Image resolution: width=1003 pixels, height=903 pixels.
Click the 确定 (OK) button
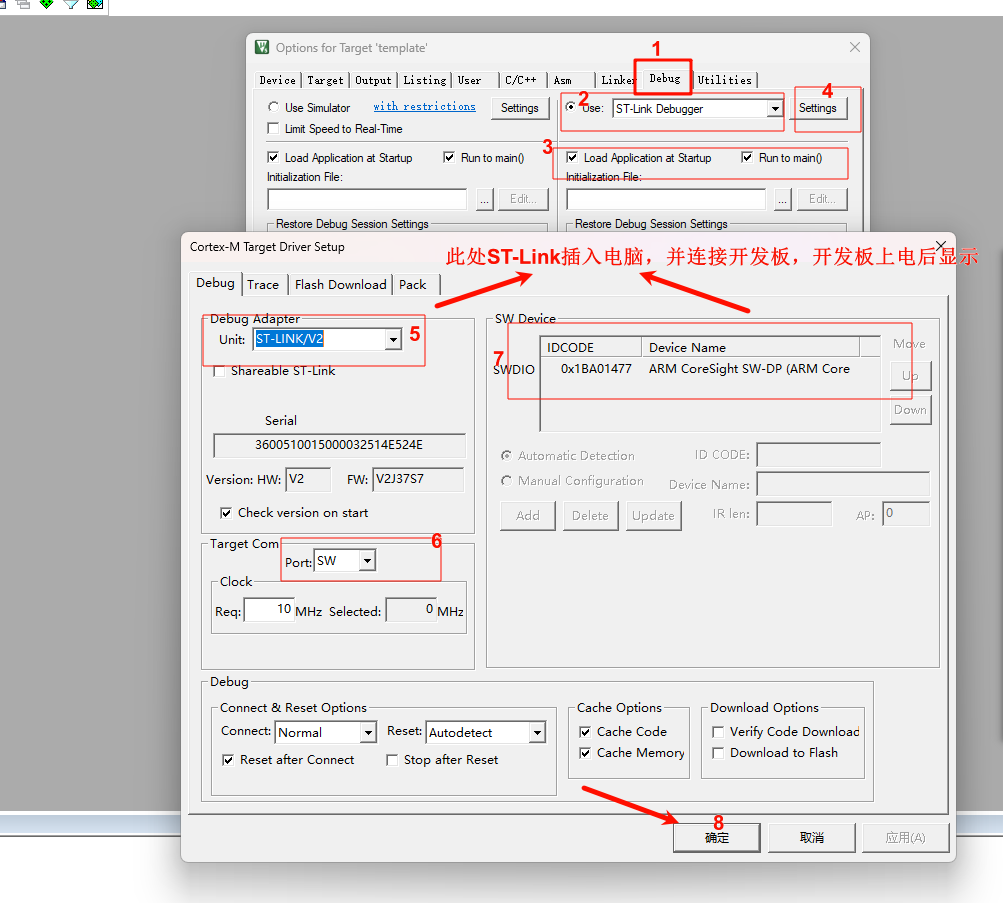coord(716,838)
